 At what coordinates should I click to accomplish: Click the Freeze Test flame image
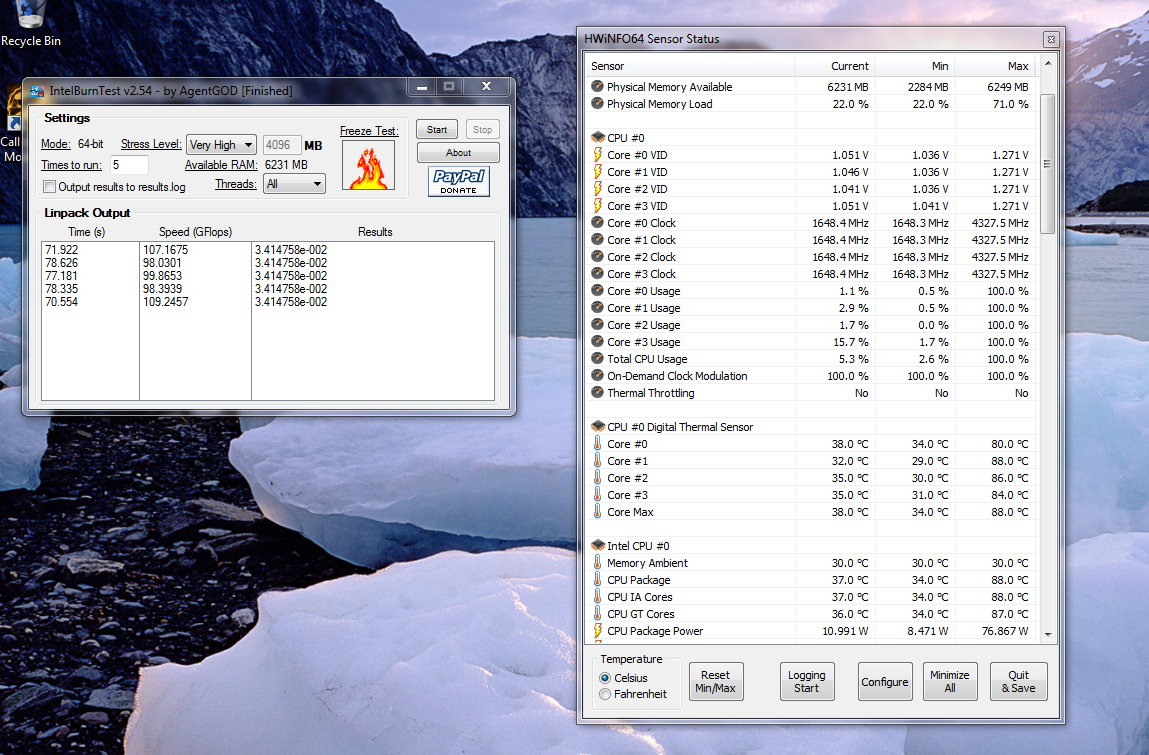pyautogui.click(x=369, y=166)
